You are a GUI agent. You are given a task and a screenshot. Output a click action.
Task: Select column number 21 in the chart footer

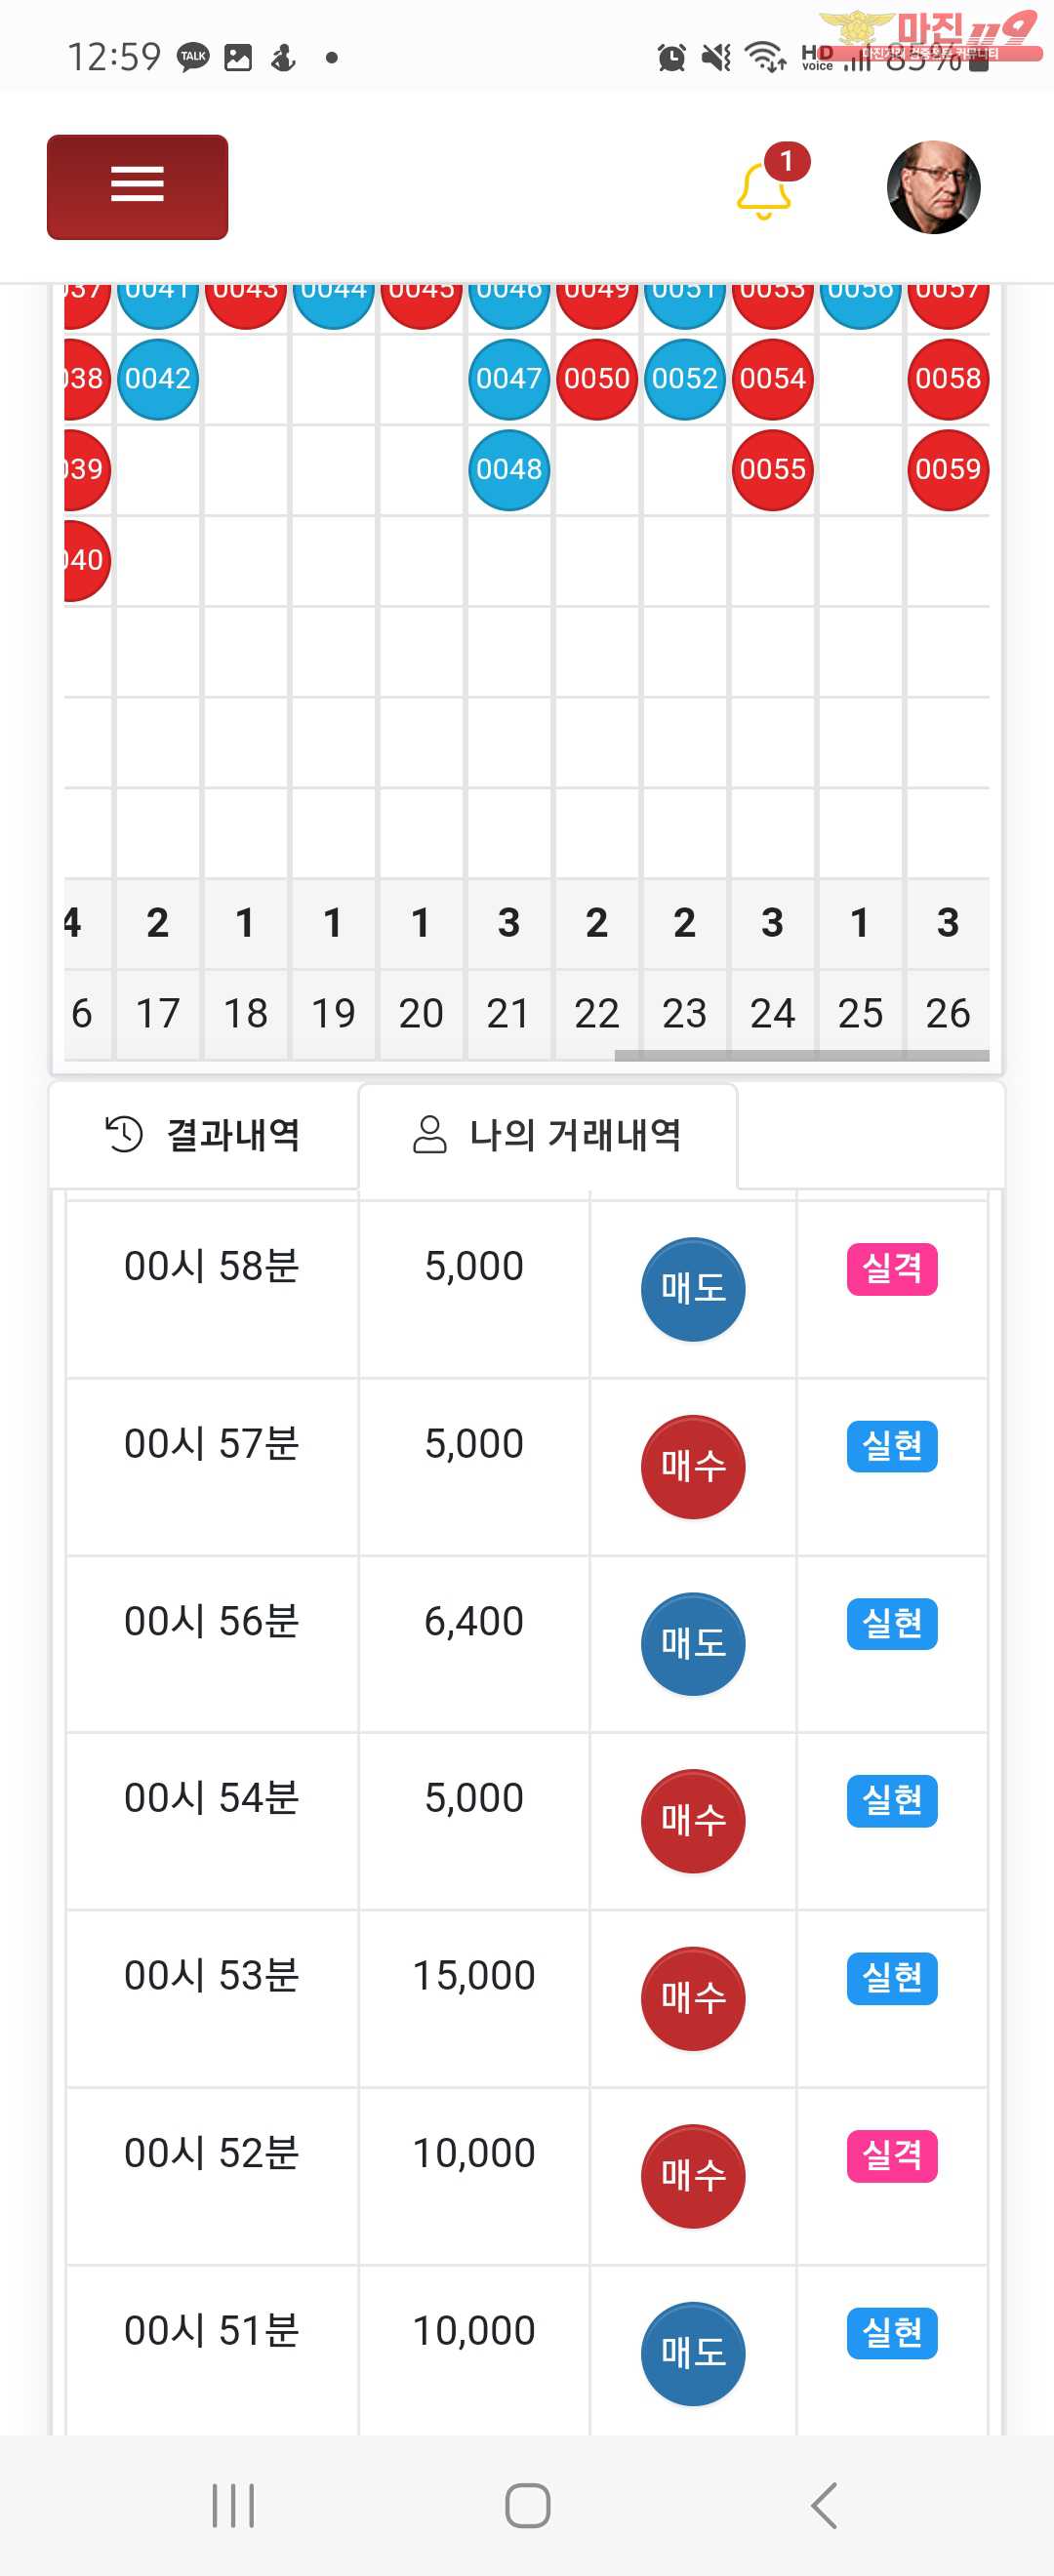click(x=509, y=1014)
